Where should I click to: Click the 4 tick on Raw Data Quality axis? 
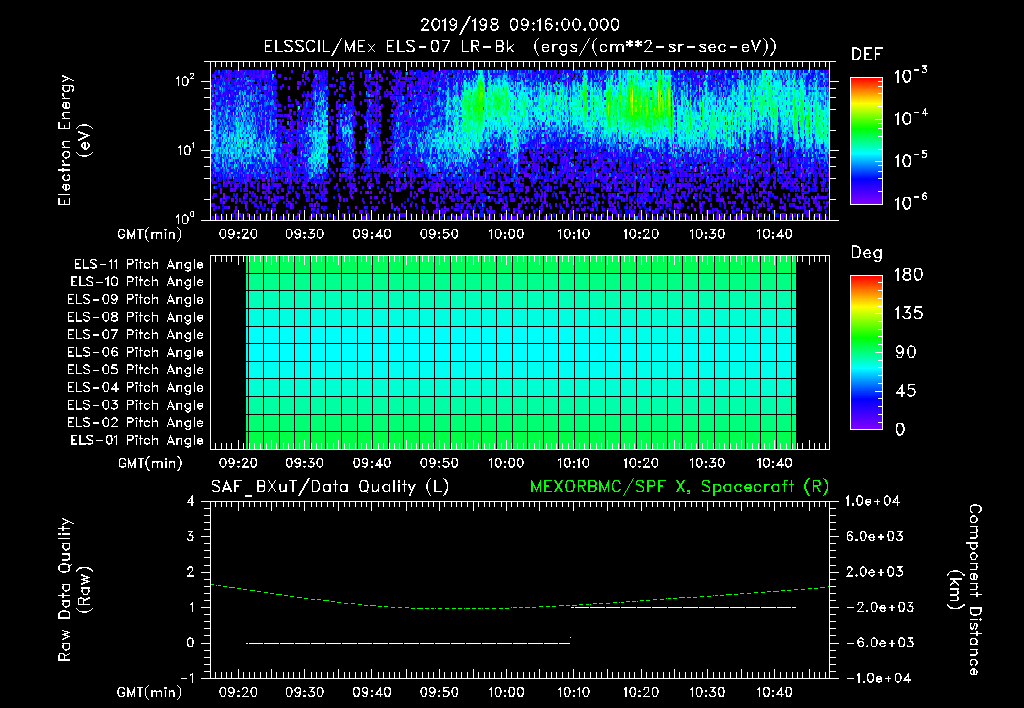(191, 502)
